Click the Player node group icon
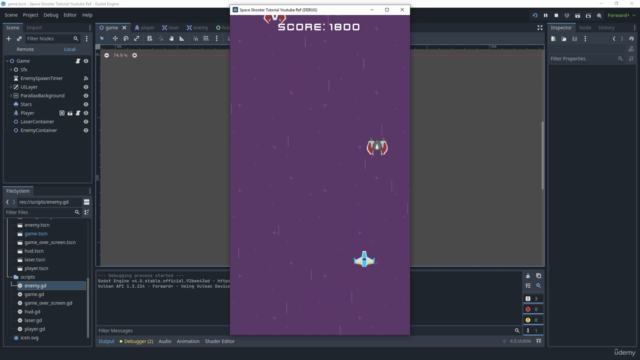This screenshot has width=640, height=360. (x=62, y=113)
